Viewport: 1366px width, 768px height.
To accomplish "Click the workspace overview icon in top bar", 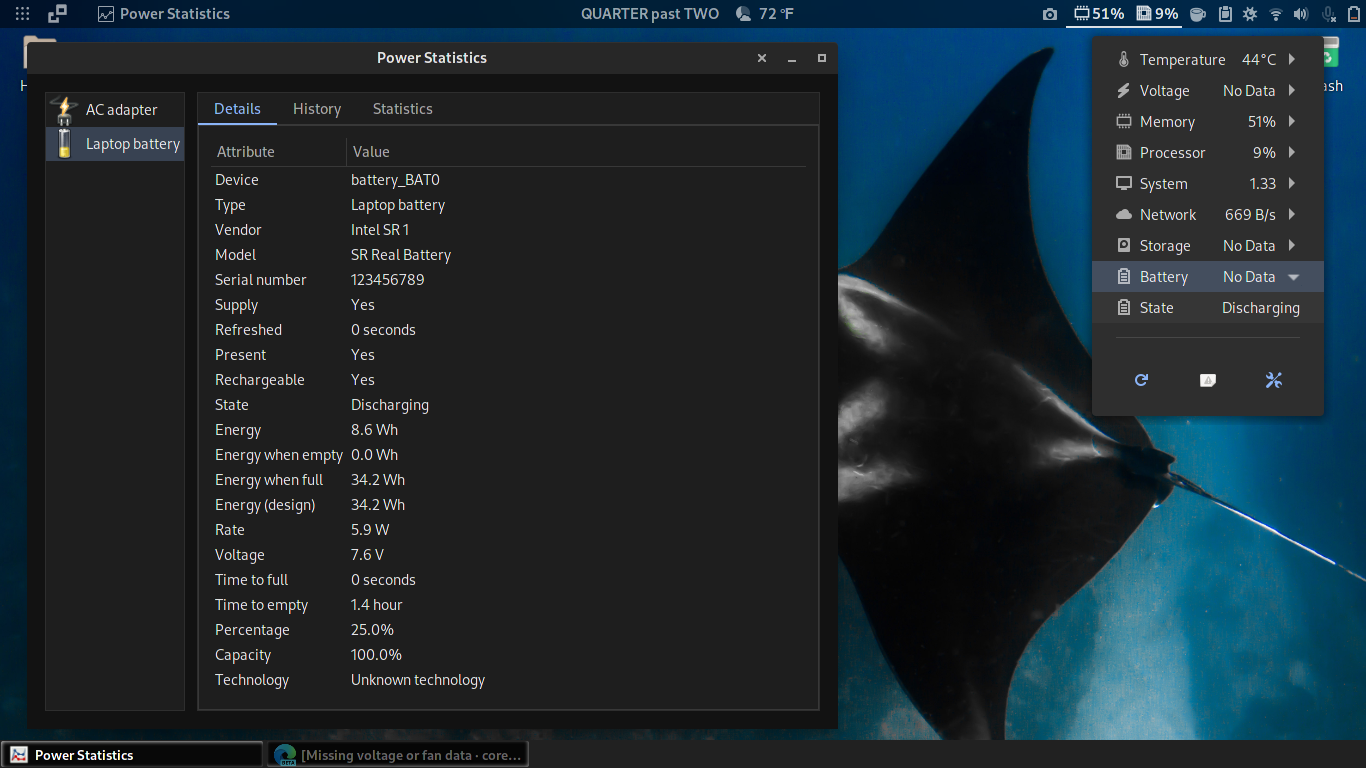I will pyautogui.click(x=58, y=14).
